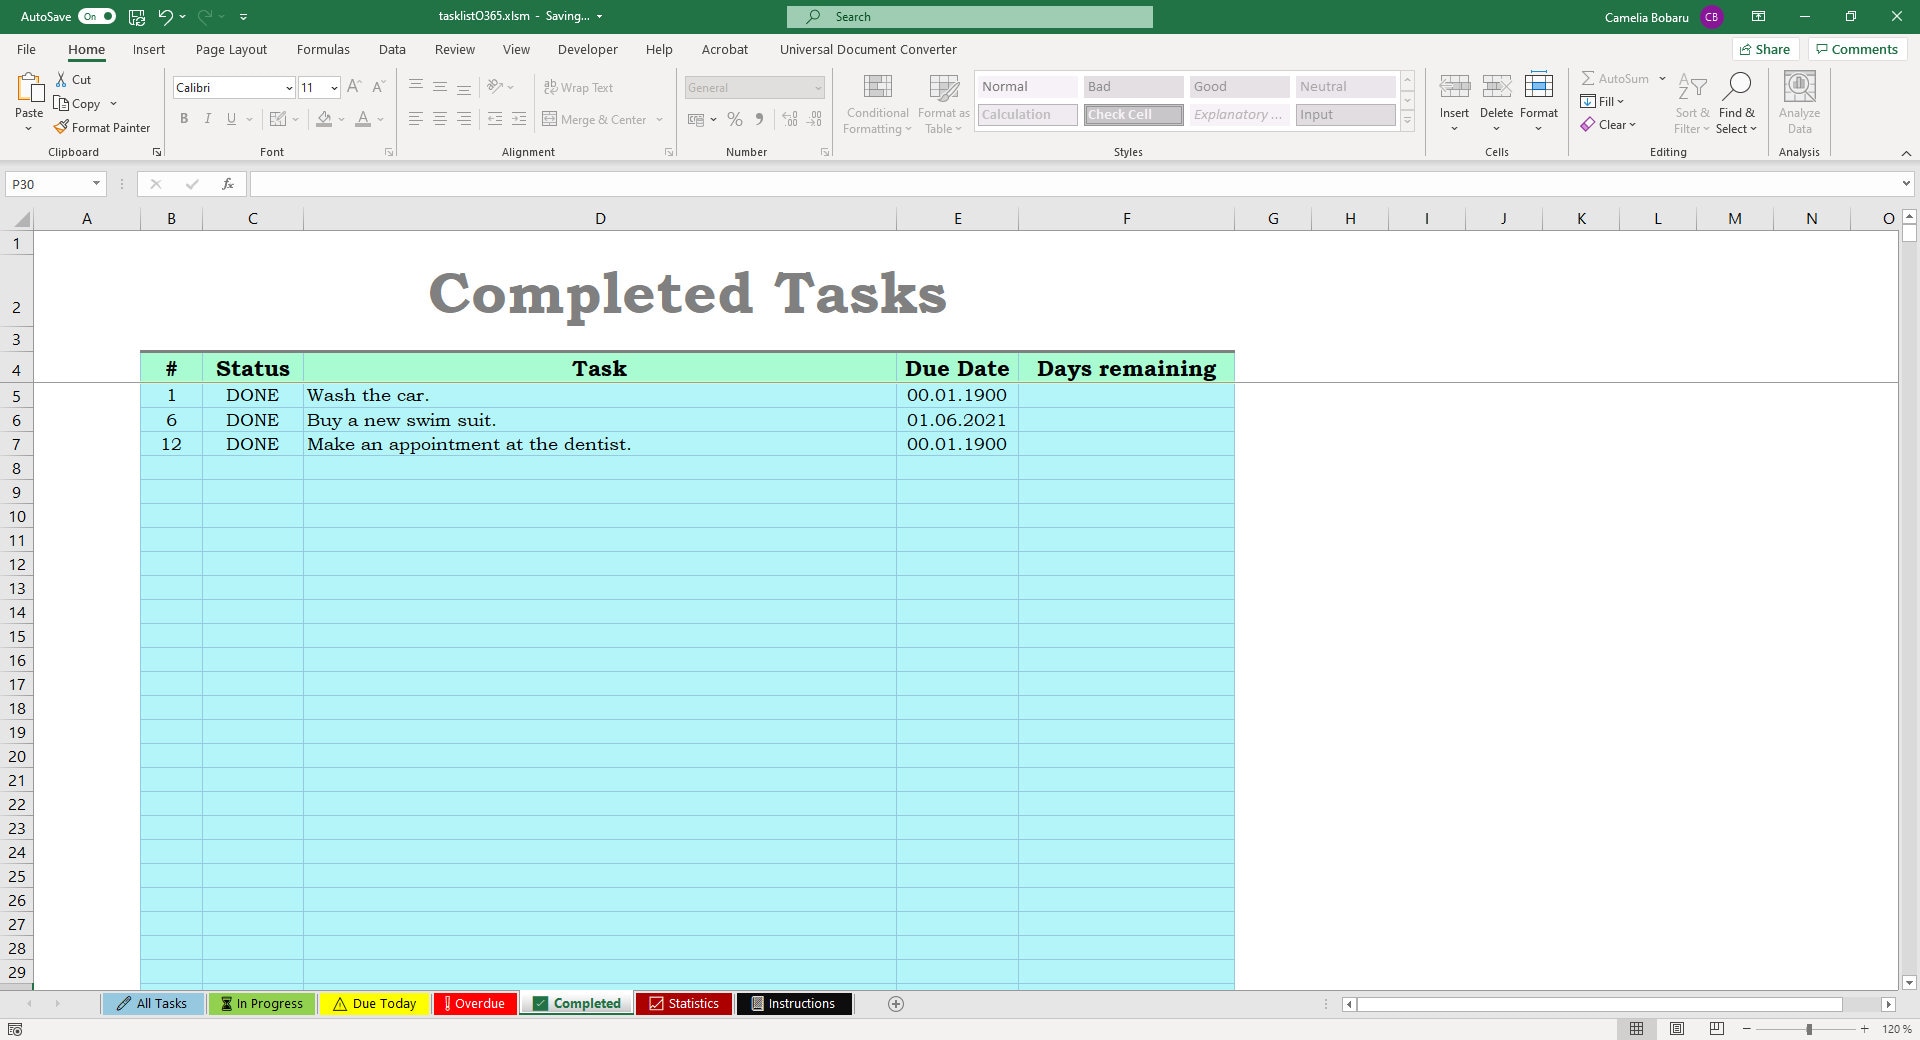
Task: Click the Analyze Data icon
Action: point(1798,103)
